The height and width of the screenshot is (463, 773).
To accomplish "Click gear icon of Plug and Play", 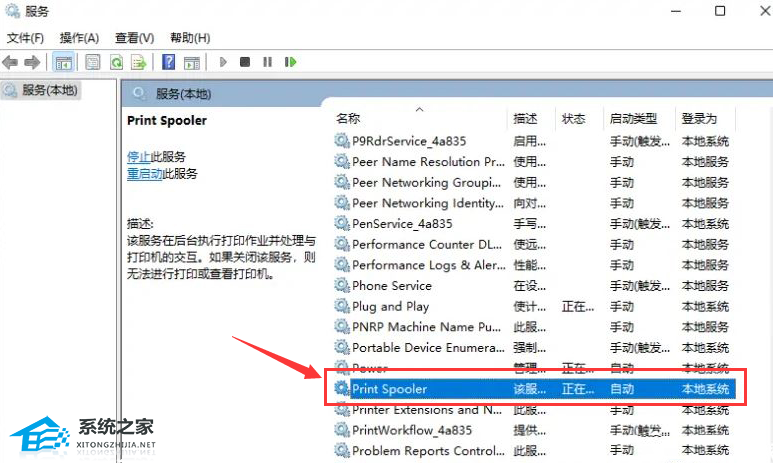I will (342, 306).
